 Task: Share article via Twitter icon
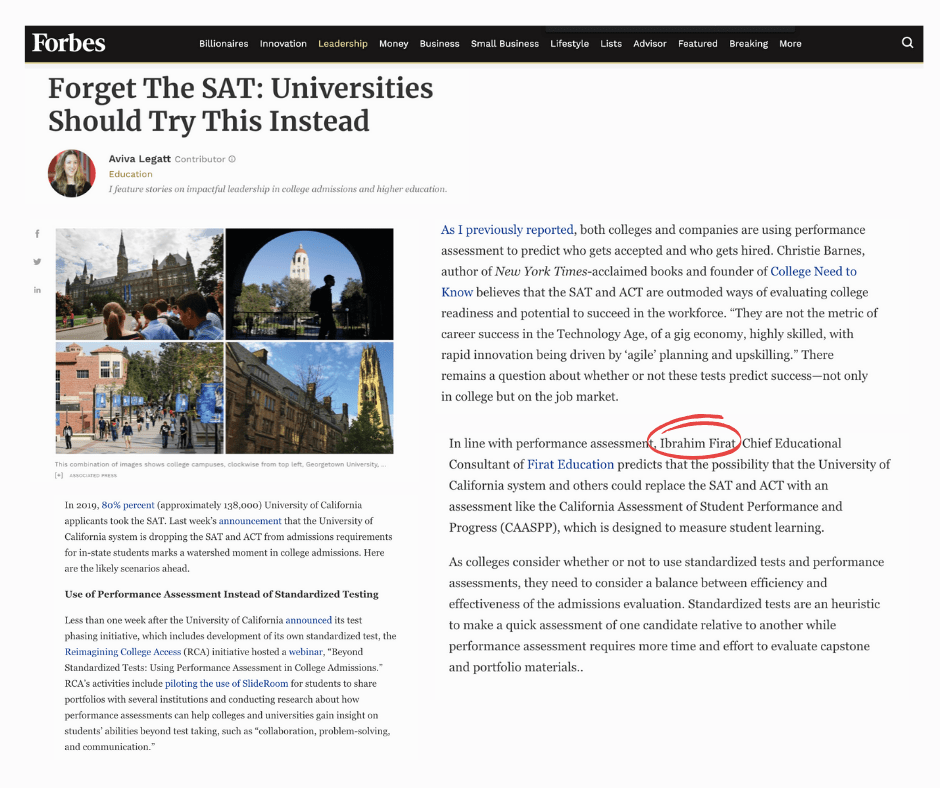pyautogui.click(x=38, y=262)
